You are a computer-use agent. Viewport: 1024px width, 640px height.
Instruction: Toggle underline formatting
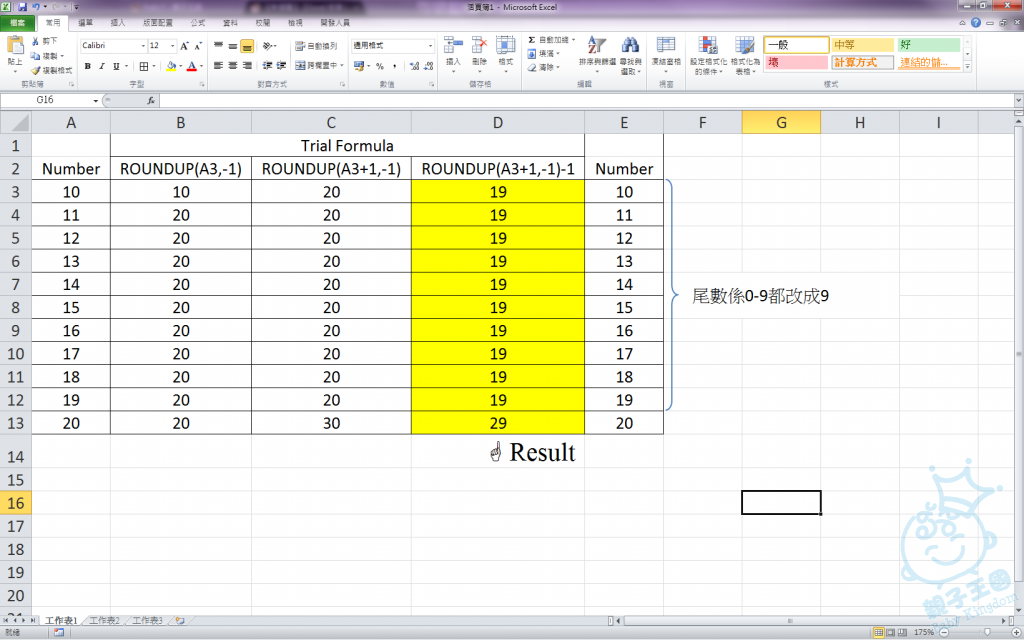pos(116,66)
